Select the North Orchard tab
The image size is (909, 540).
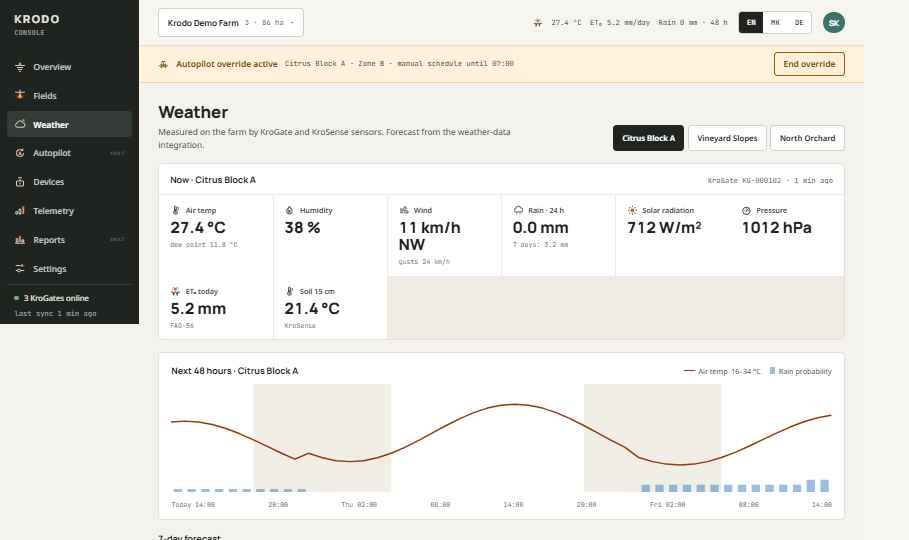(x=807, y=138)
